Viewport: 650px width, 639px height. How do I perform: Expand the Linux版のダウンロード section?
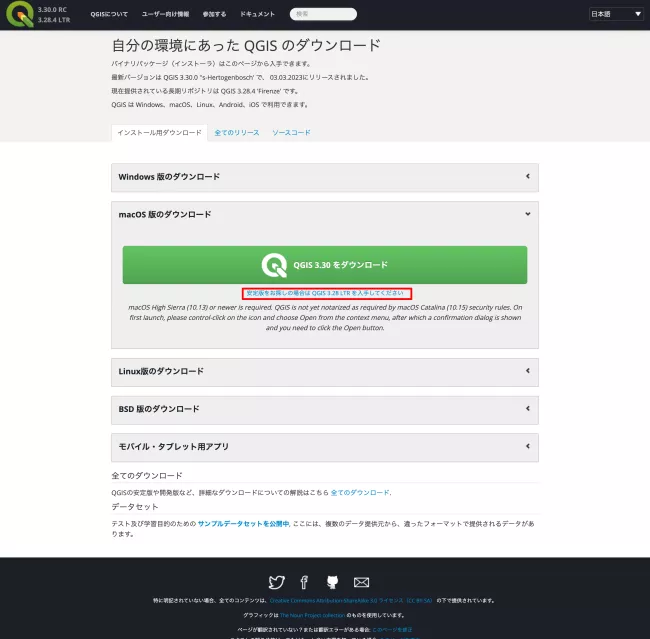pyautogui.click(x=325, y=372)
